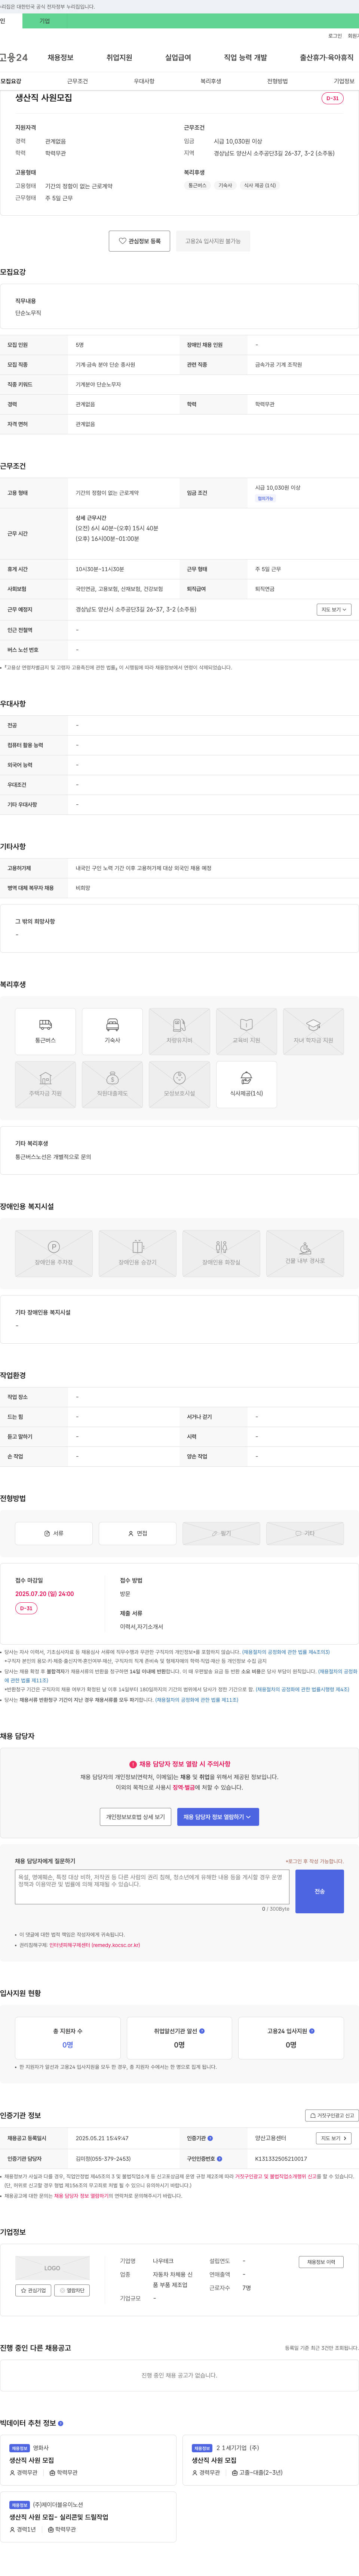Screen dimensions: 359x2576
Task: Click the 로그인 link
Action: pyautogui.click(x=335, y=36)
